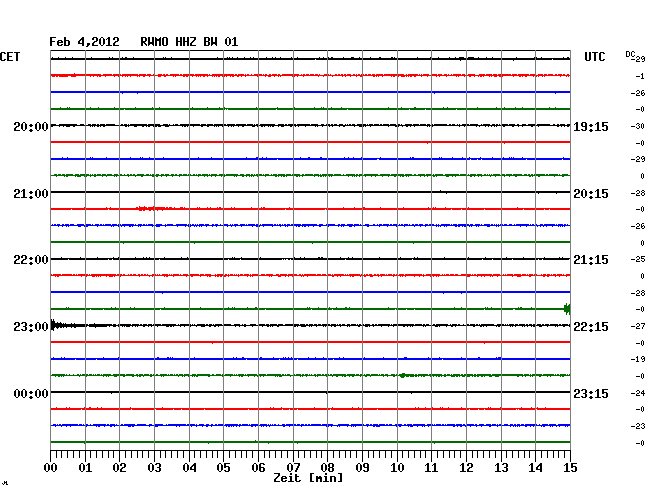650x494 pixels.
Task: Click the "01" minute axis label
Action: [x=85, y=468]
